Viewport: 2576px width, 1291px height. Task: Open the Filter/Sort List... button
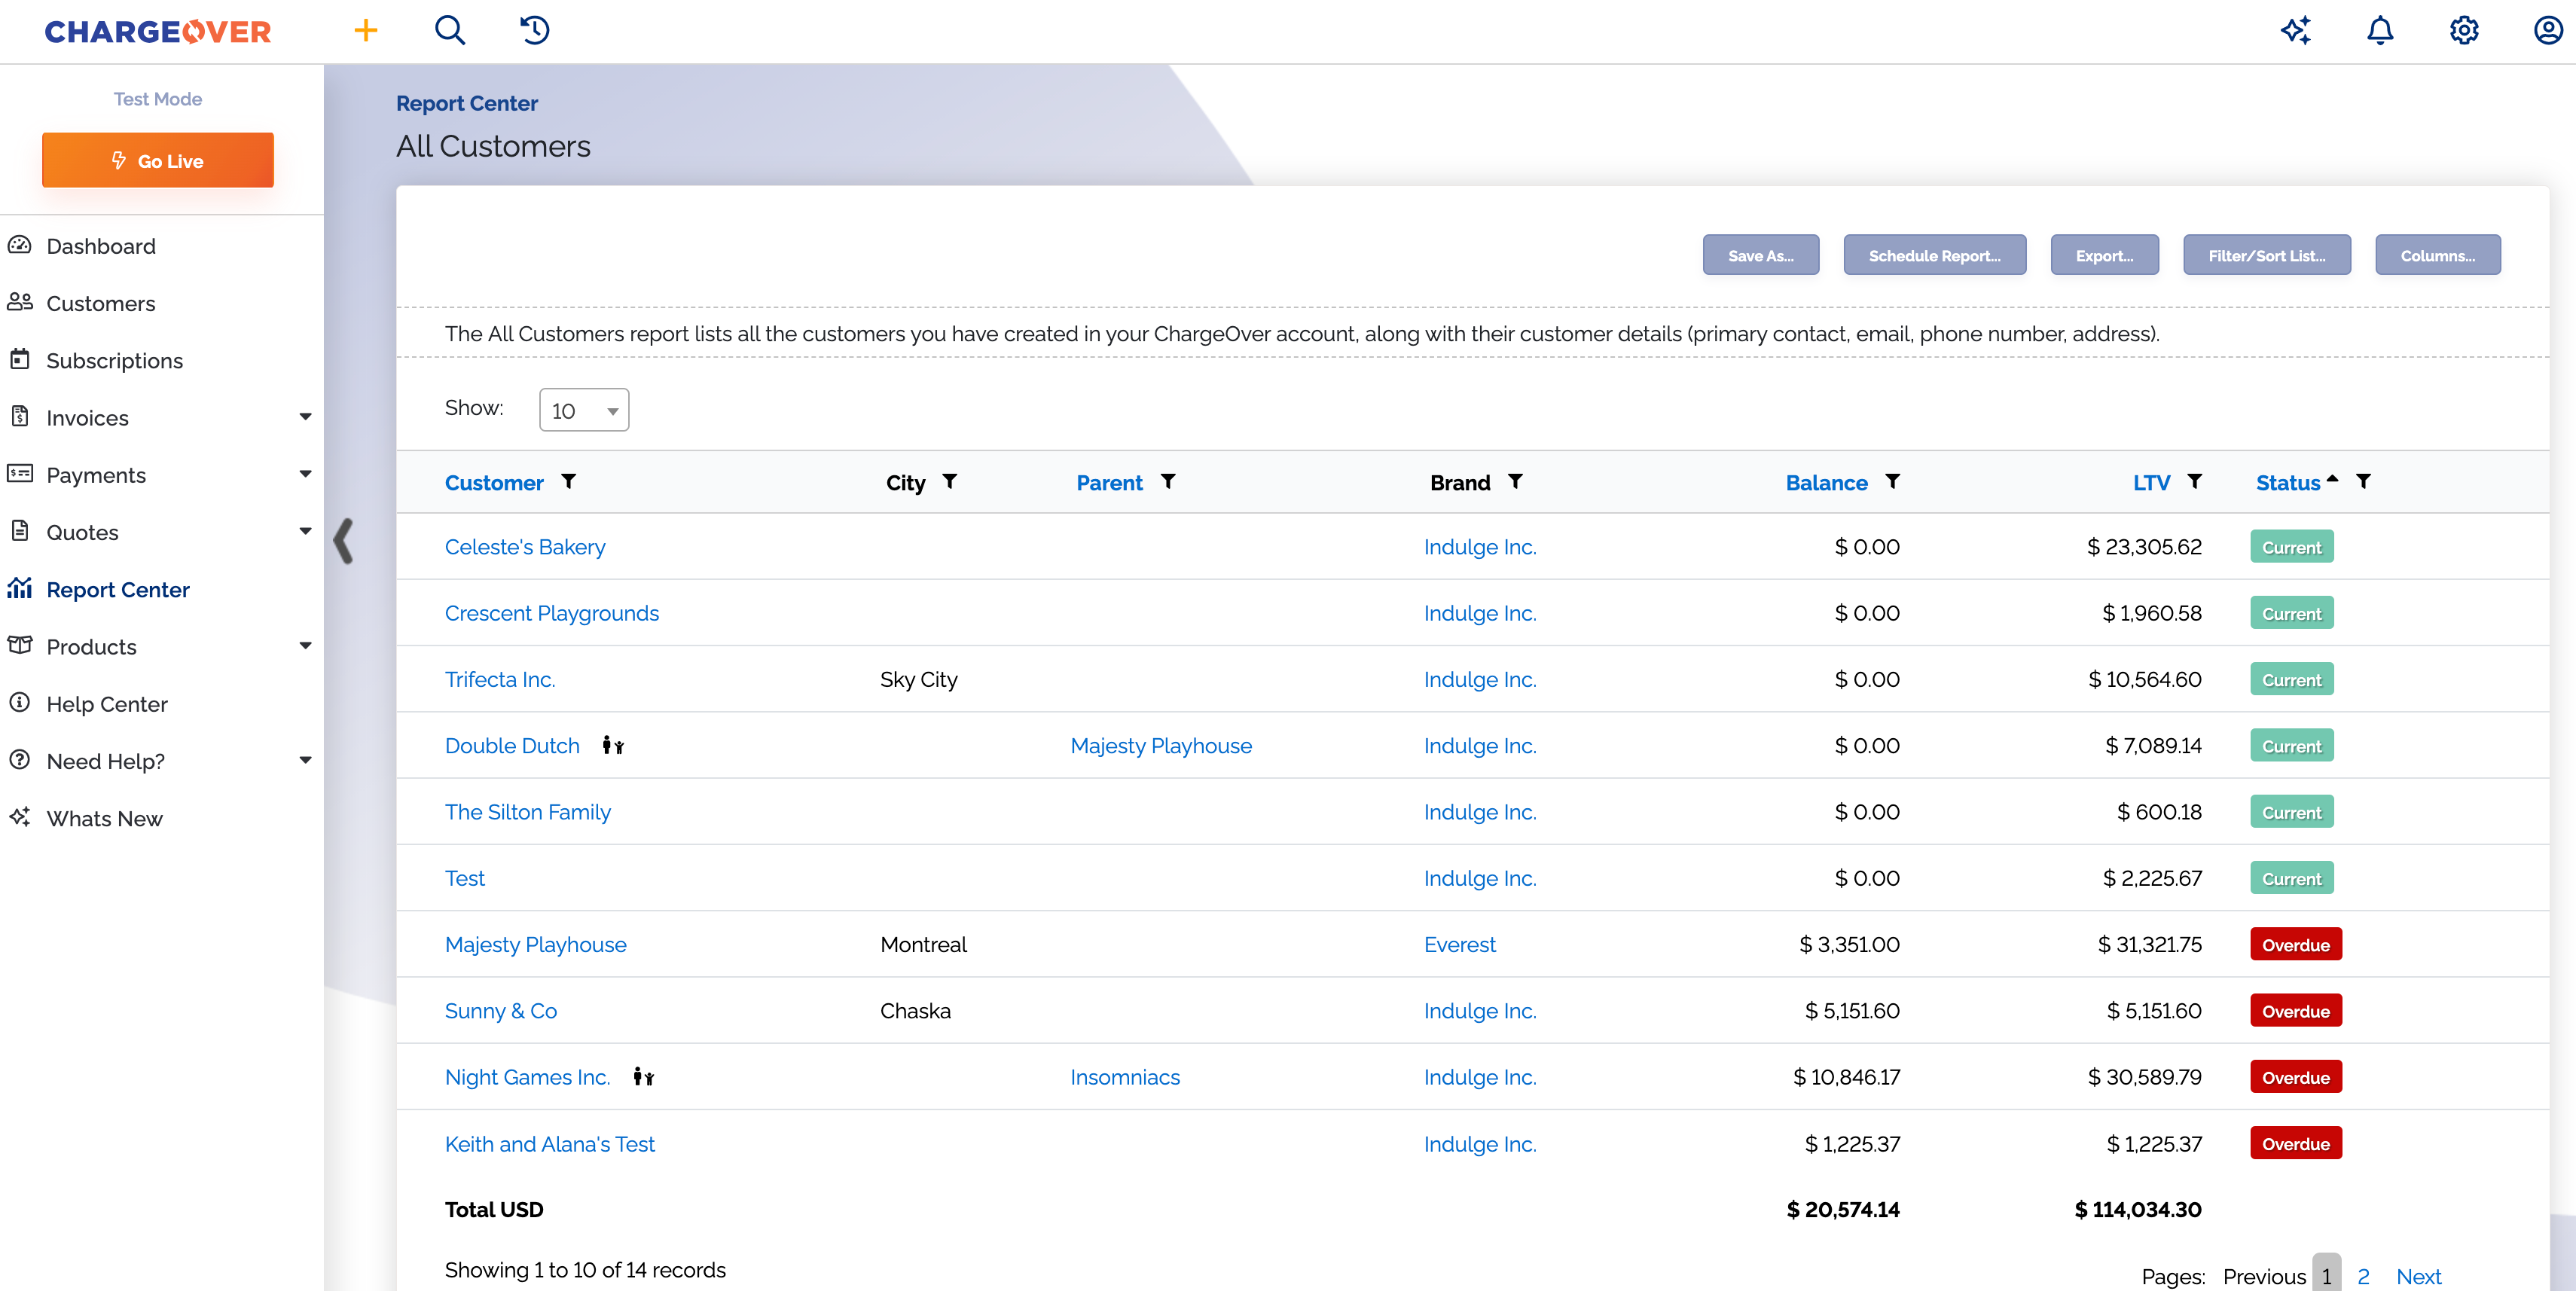[x=2267, y=255]
